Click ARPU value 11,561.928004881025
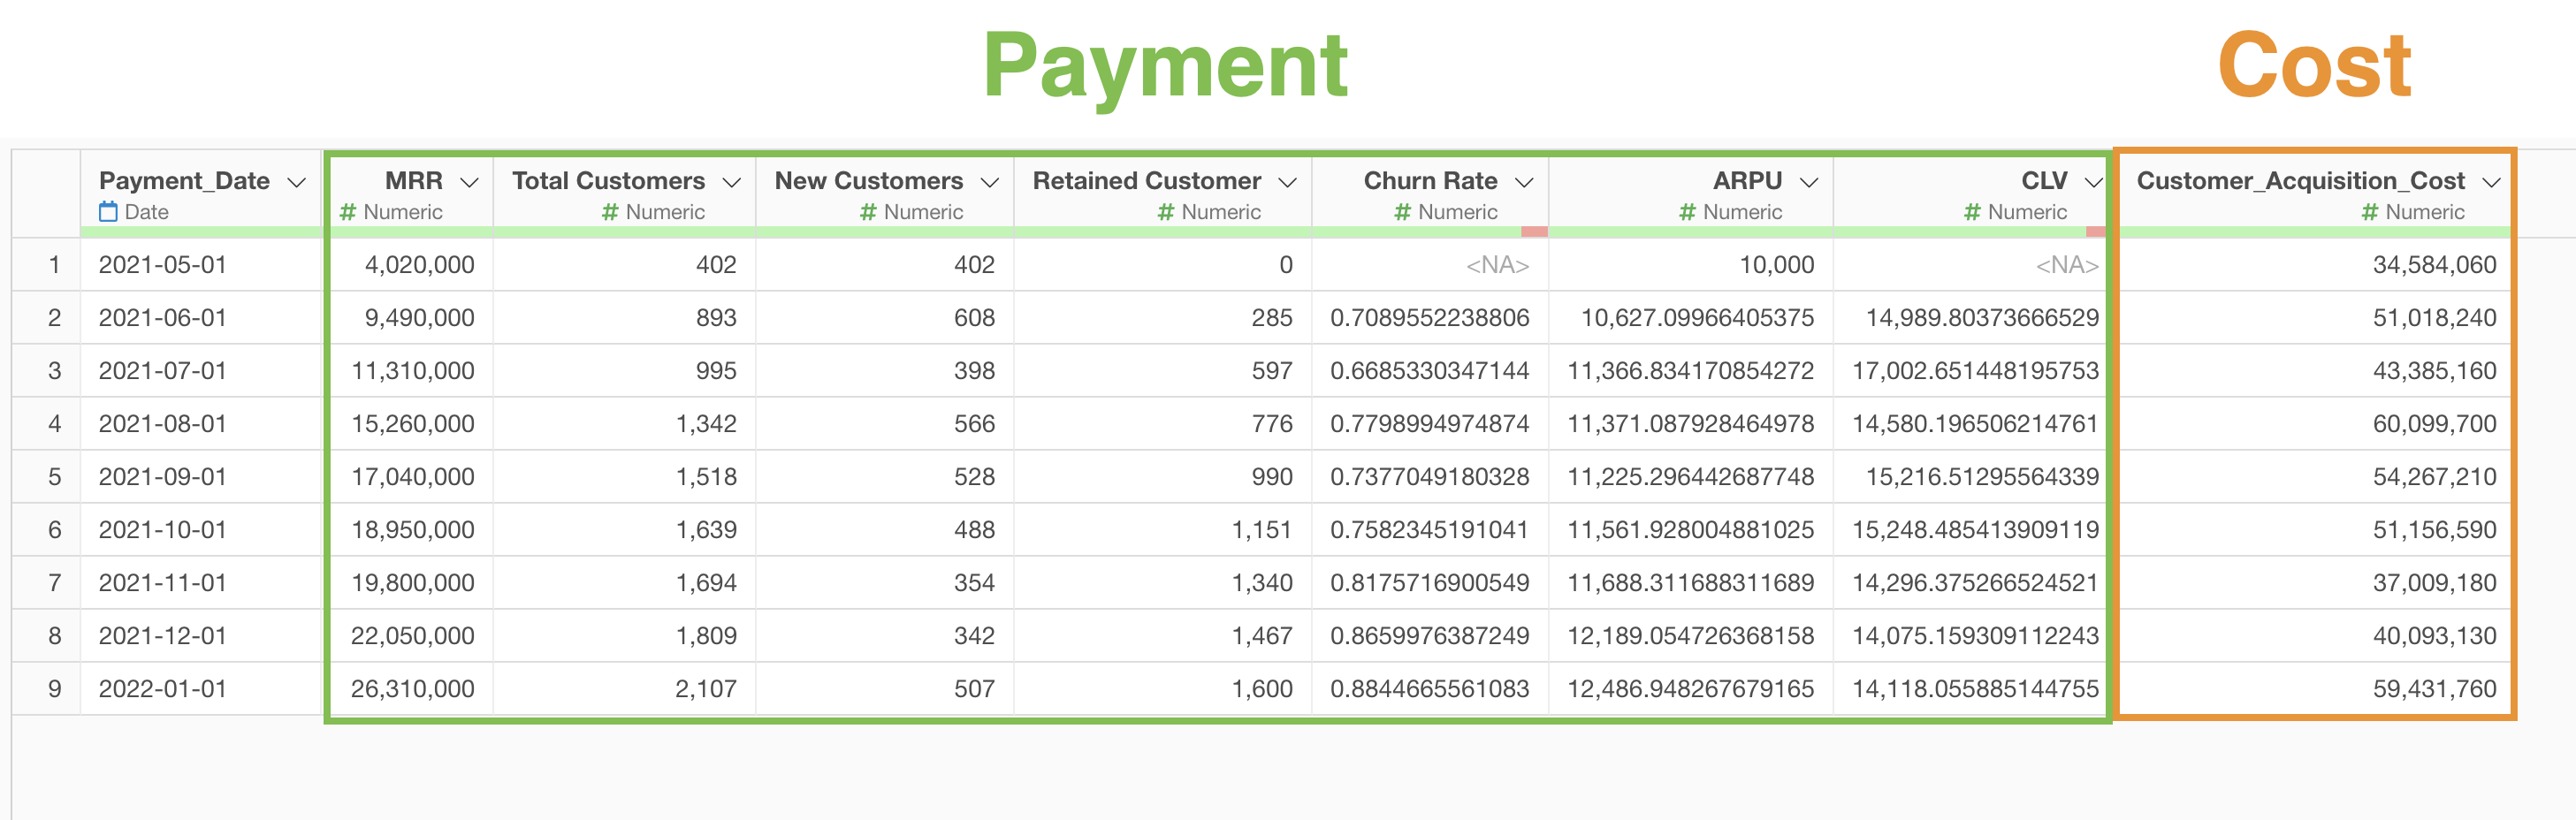 click(x=1691, y=530)
